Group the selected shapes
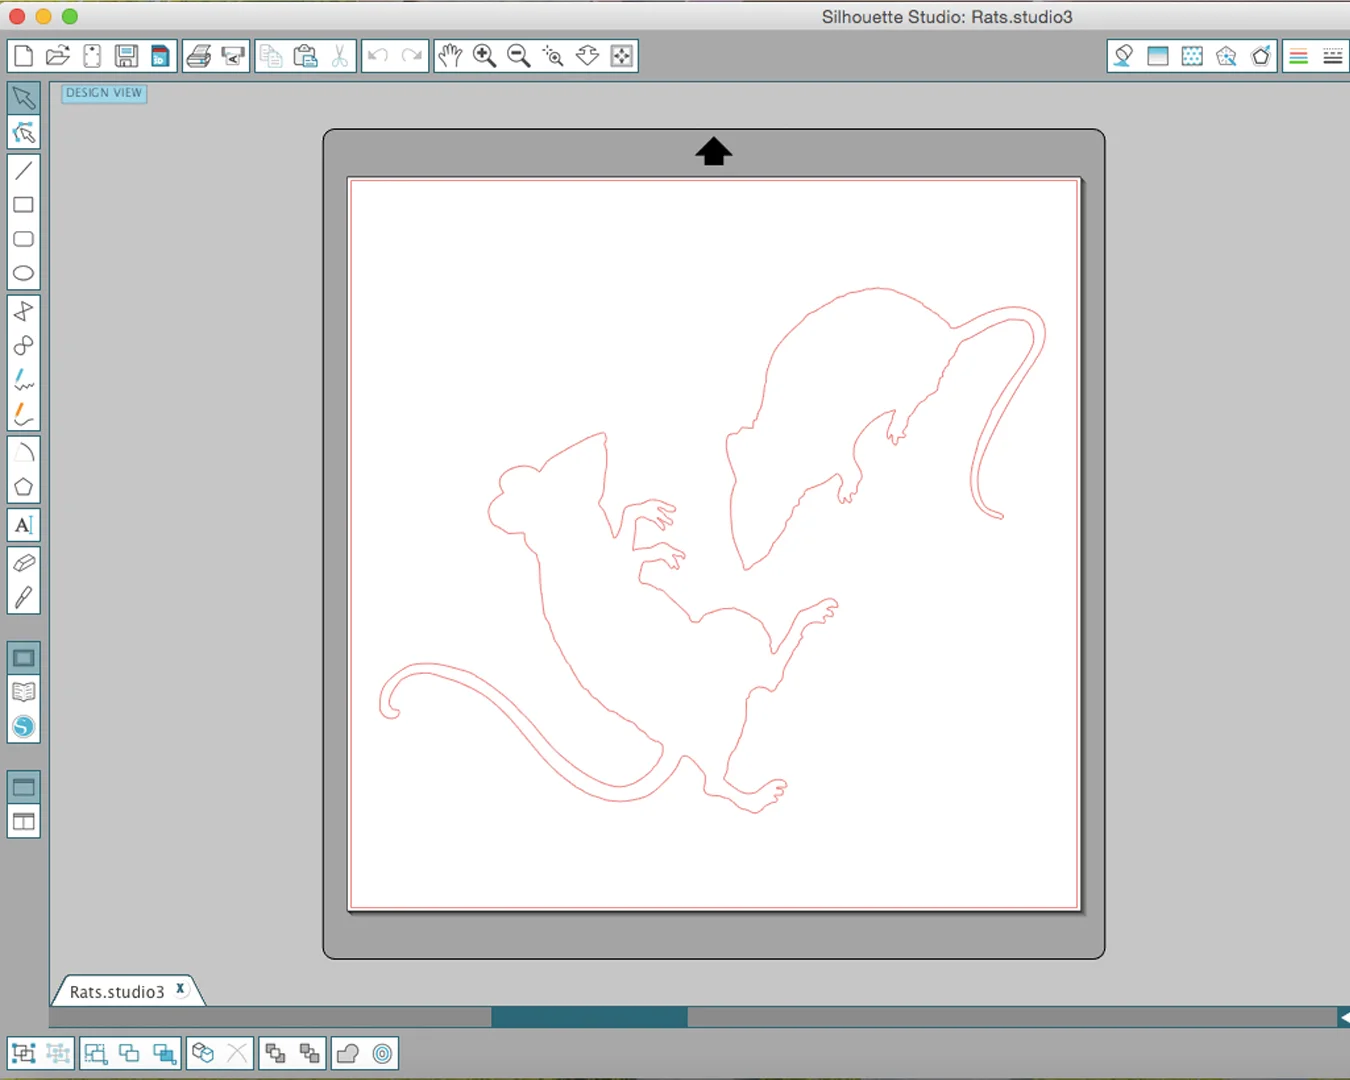Image resolution: width=1350 pixels, height=1080 pixels. [x=23, y=1053]
